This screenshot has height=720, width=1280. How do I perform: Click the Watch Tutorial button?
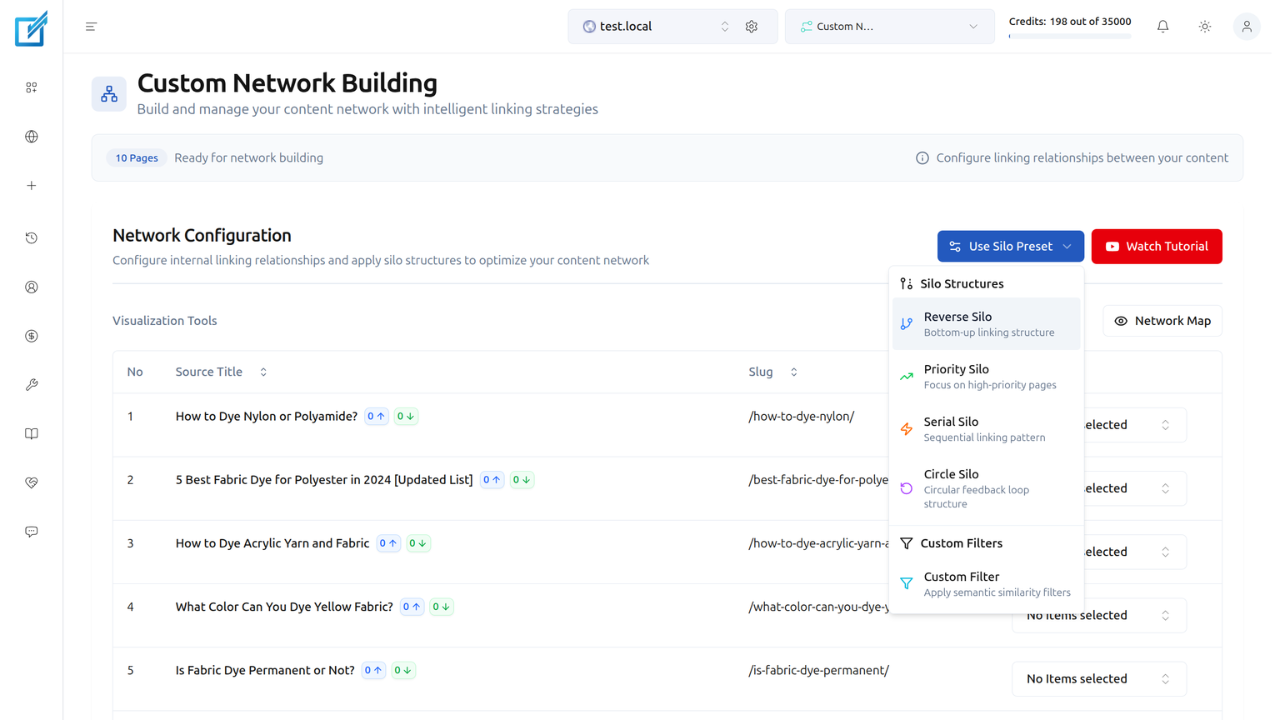point(1156,246)
